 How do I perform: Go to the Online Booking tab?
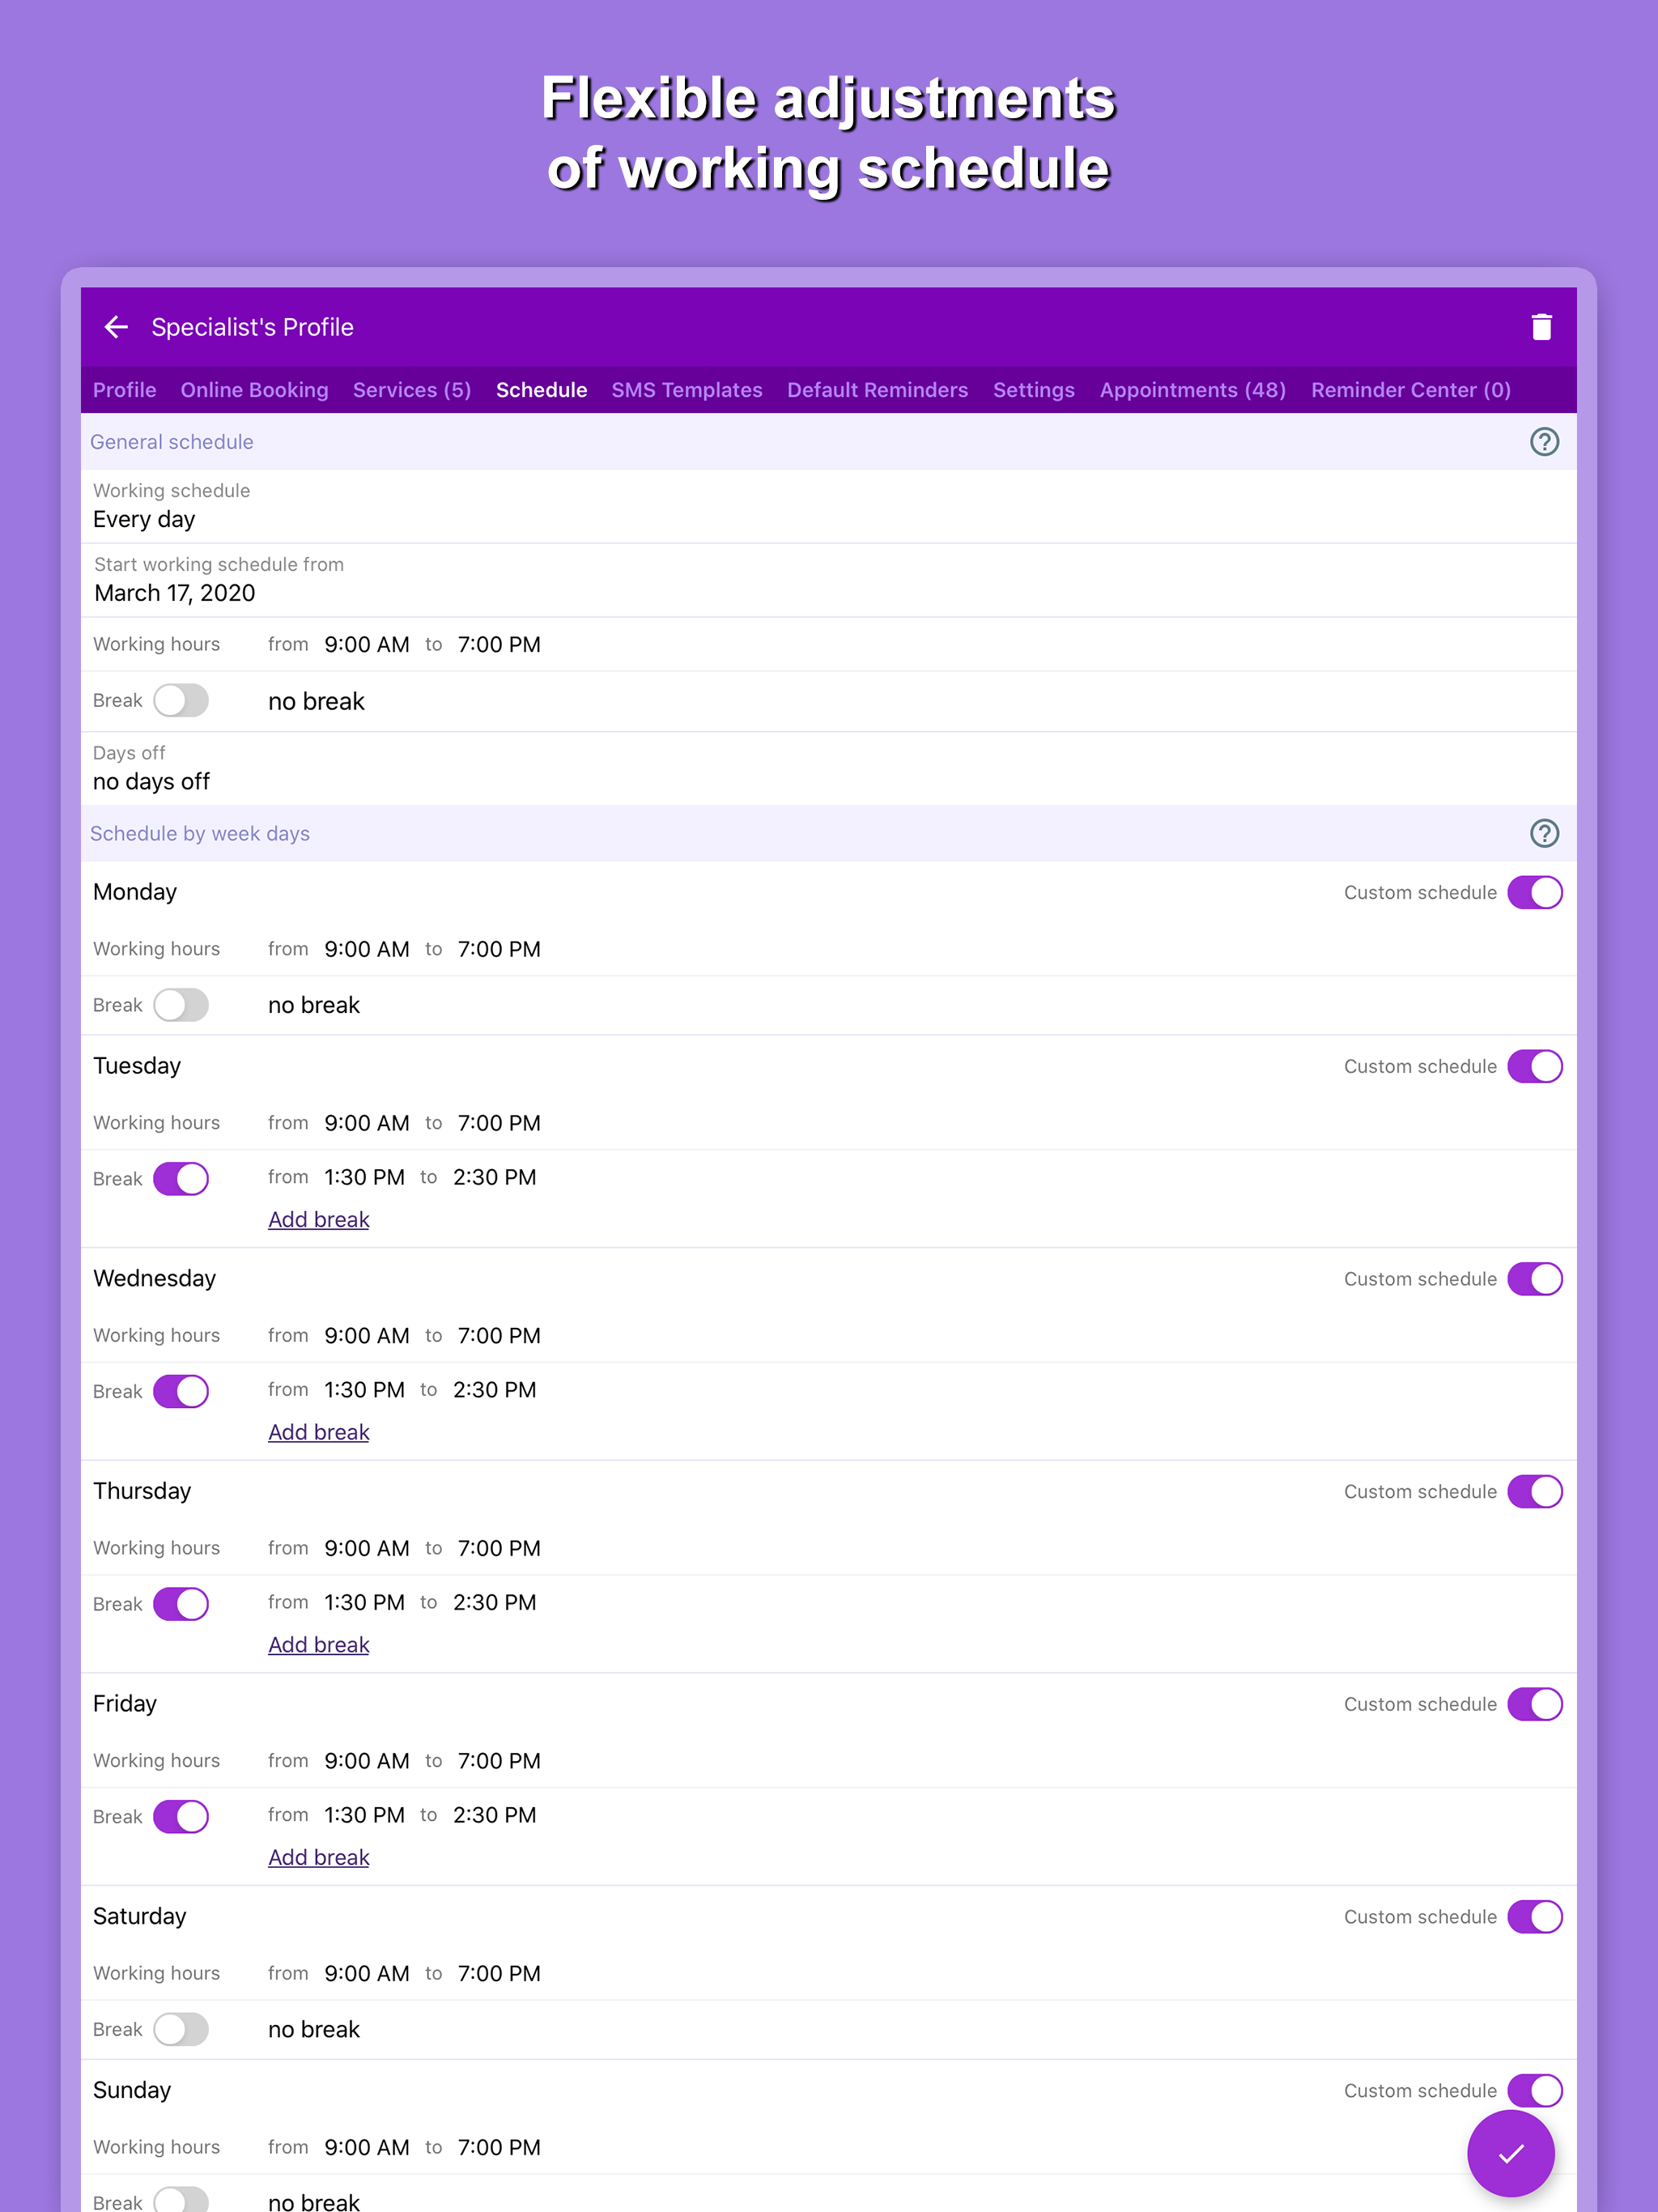(253, 390)
